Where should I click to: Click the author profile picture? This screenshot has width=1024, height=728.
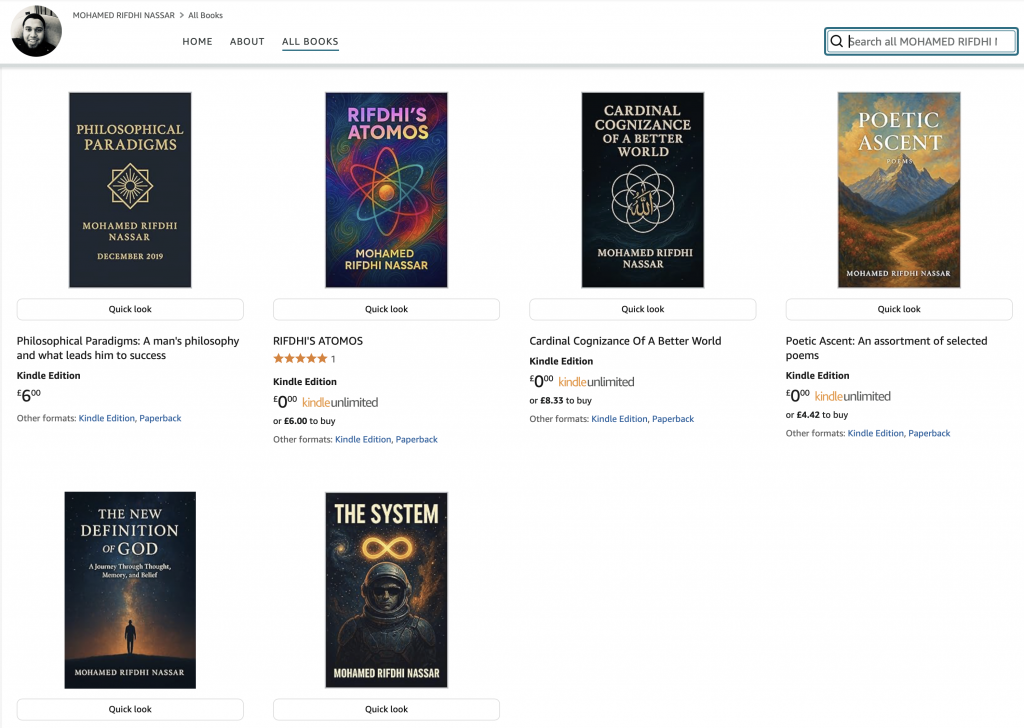pyautogui.click(x=36, y=31)
